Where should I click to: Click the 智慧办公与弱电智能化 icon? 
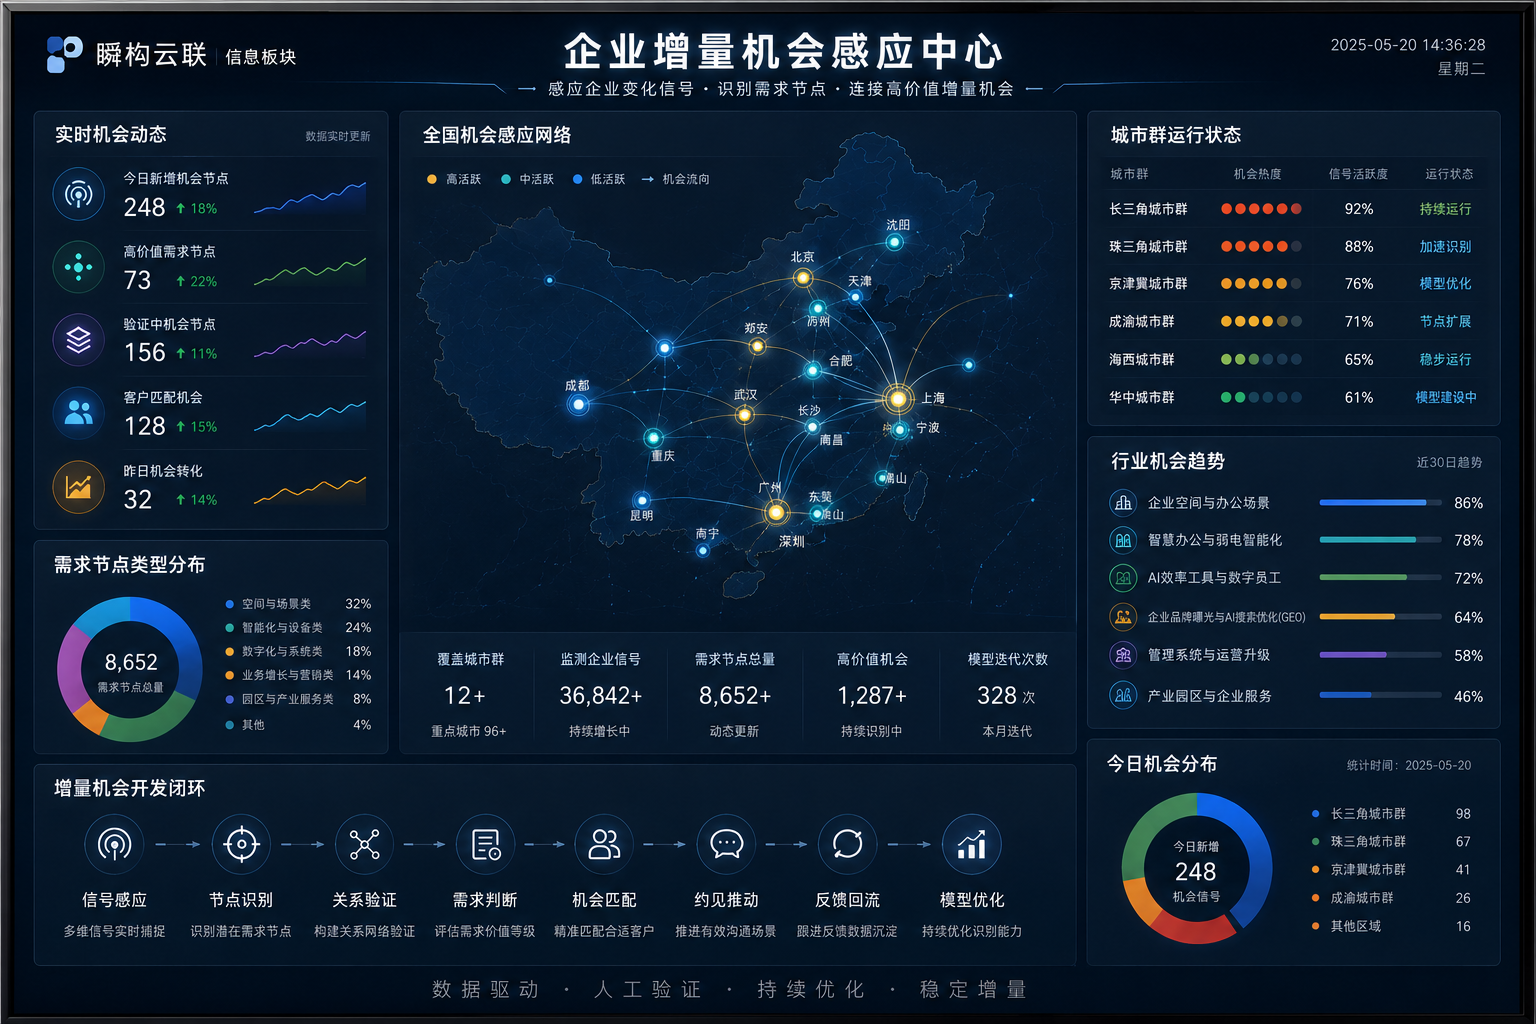[x=1123, y=540]
